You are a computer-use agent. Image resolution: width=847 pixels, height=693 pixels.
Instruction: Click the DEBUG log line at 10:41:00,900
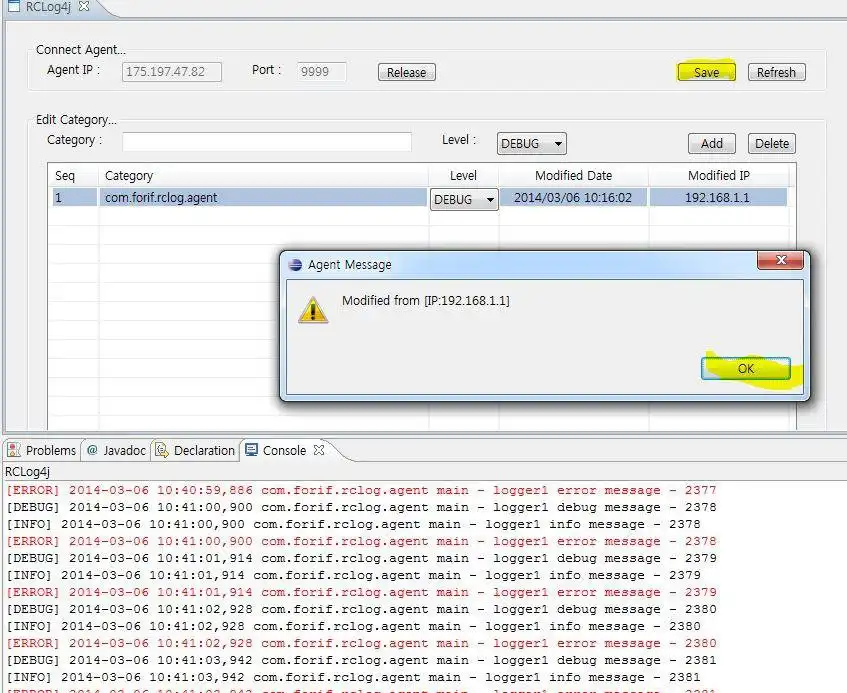coord(361,507)
